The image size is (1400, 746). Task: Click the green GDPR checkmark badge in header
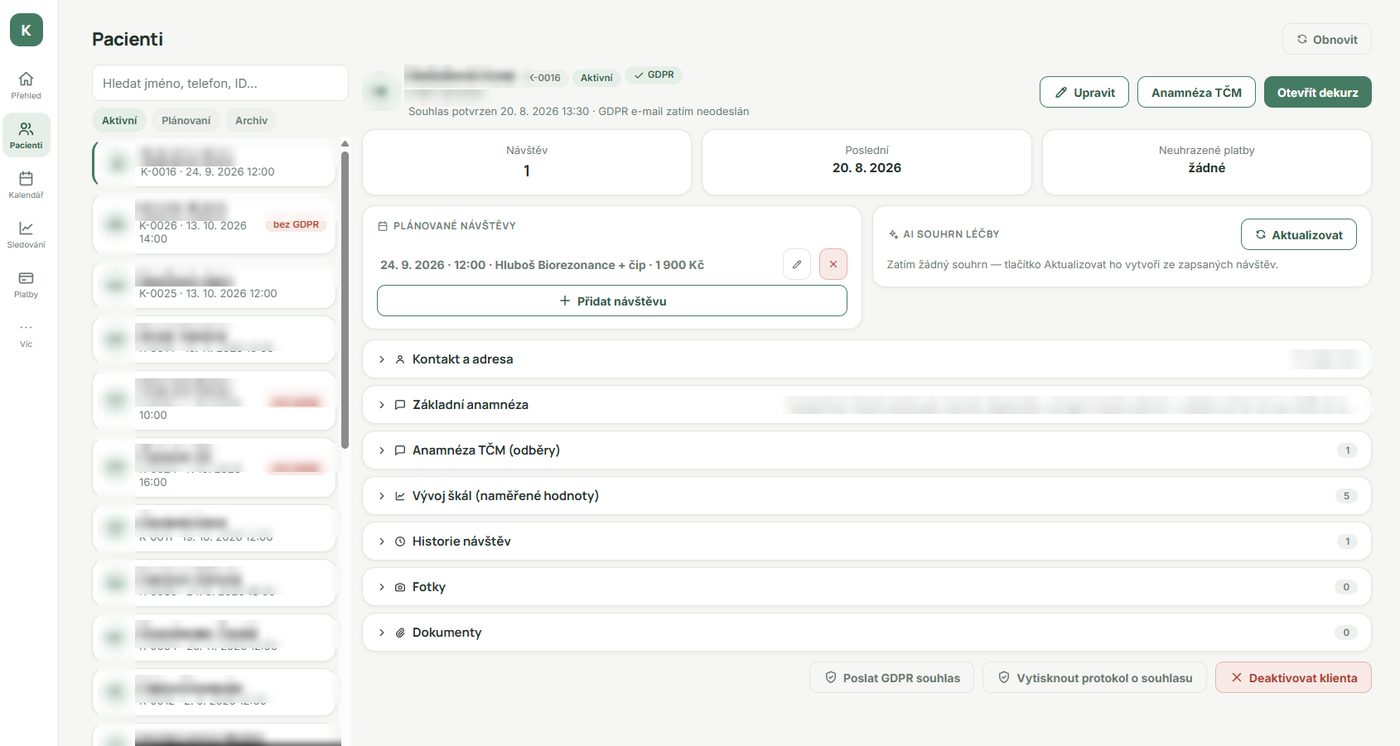point(654,75)
